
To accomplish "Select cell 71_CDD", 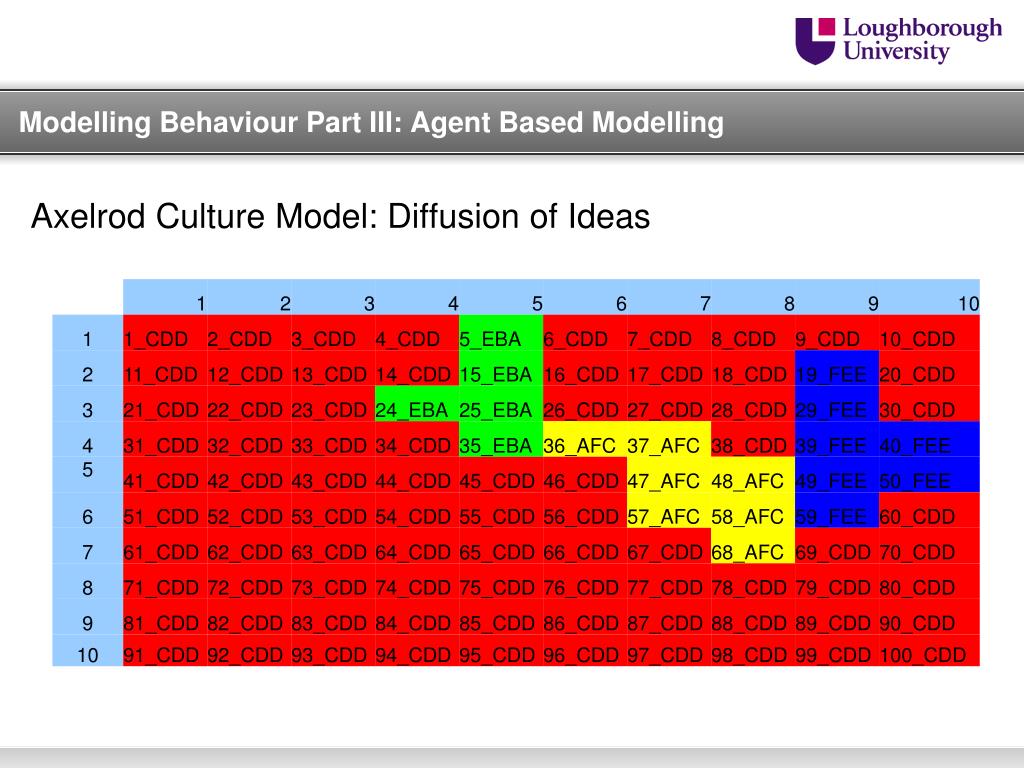I will [x=165, y=581].
